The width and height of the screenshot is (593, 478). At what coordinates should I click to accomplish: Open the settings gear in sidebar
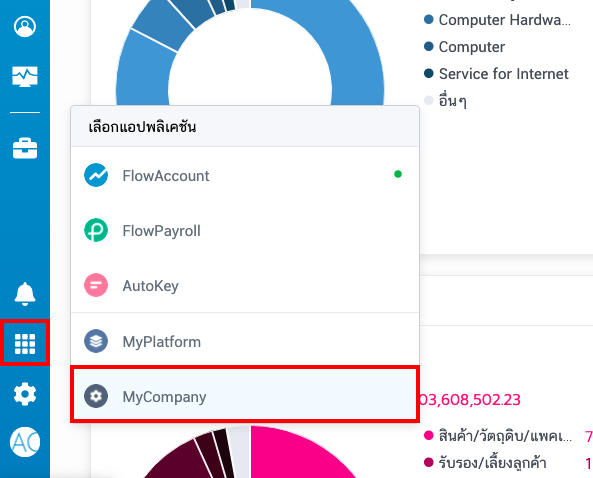point(25,394)
